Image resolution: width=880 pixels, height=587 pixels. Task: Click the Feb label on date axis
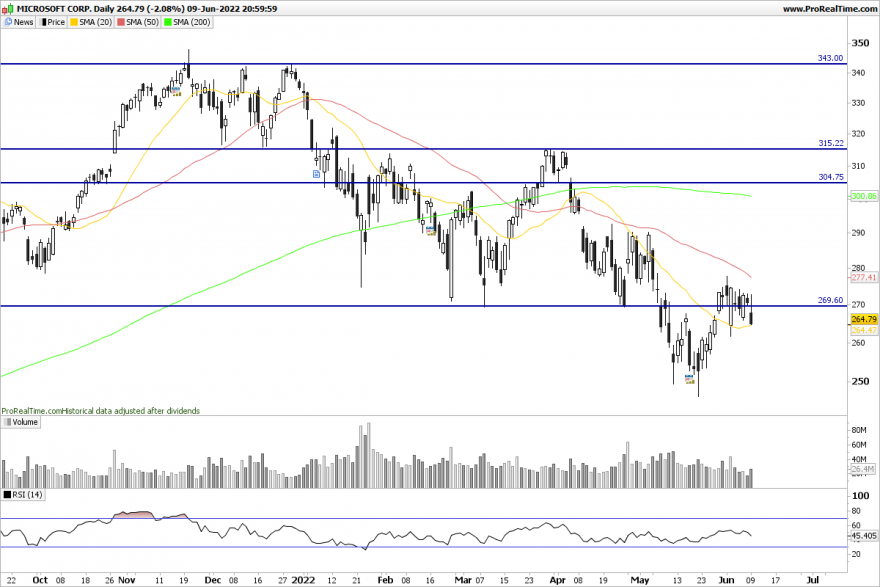point(385,580)
